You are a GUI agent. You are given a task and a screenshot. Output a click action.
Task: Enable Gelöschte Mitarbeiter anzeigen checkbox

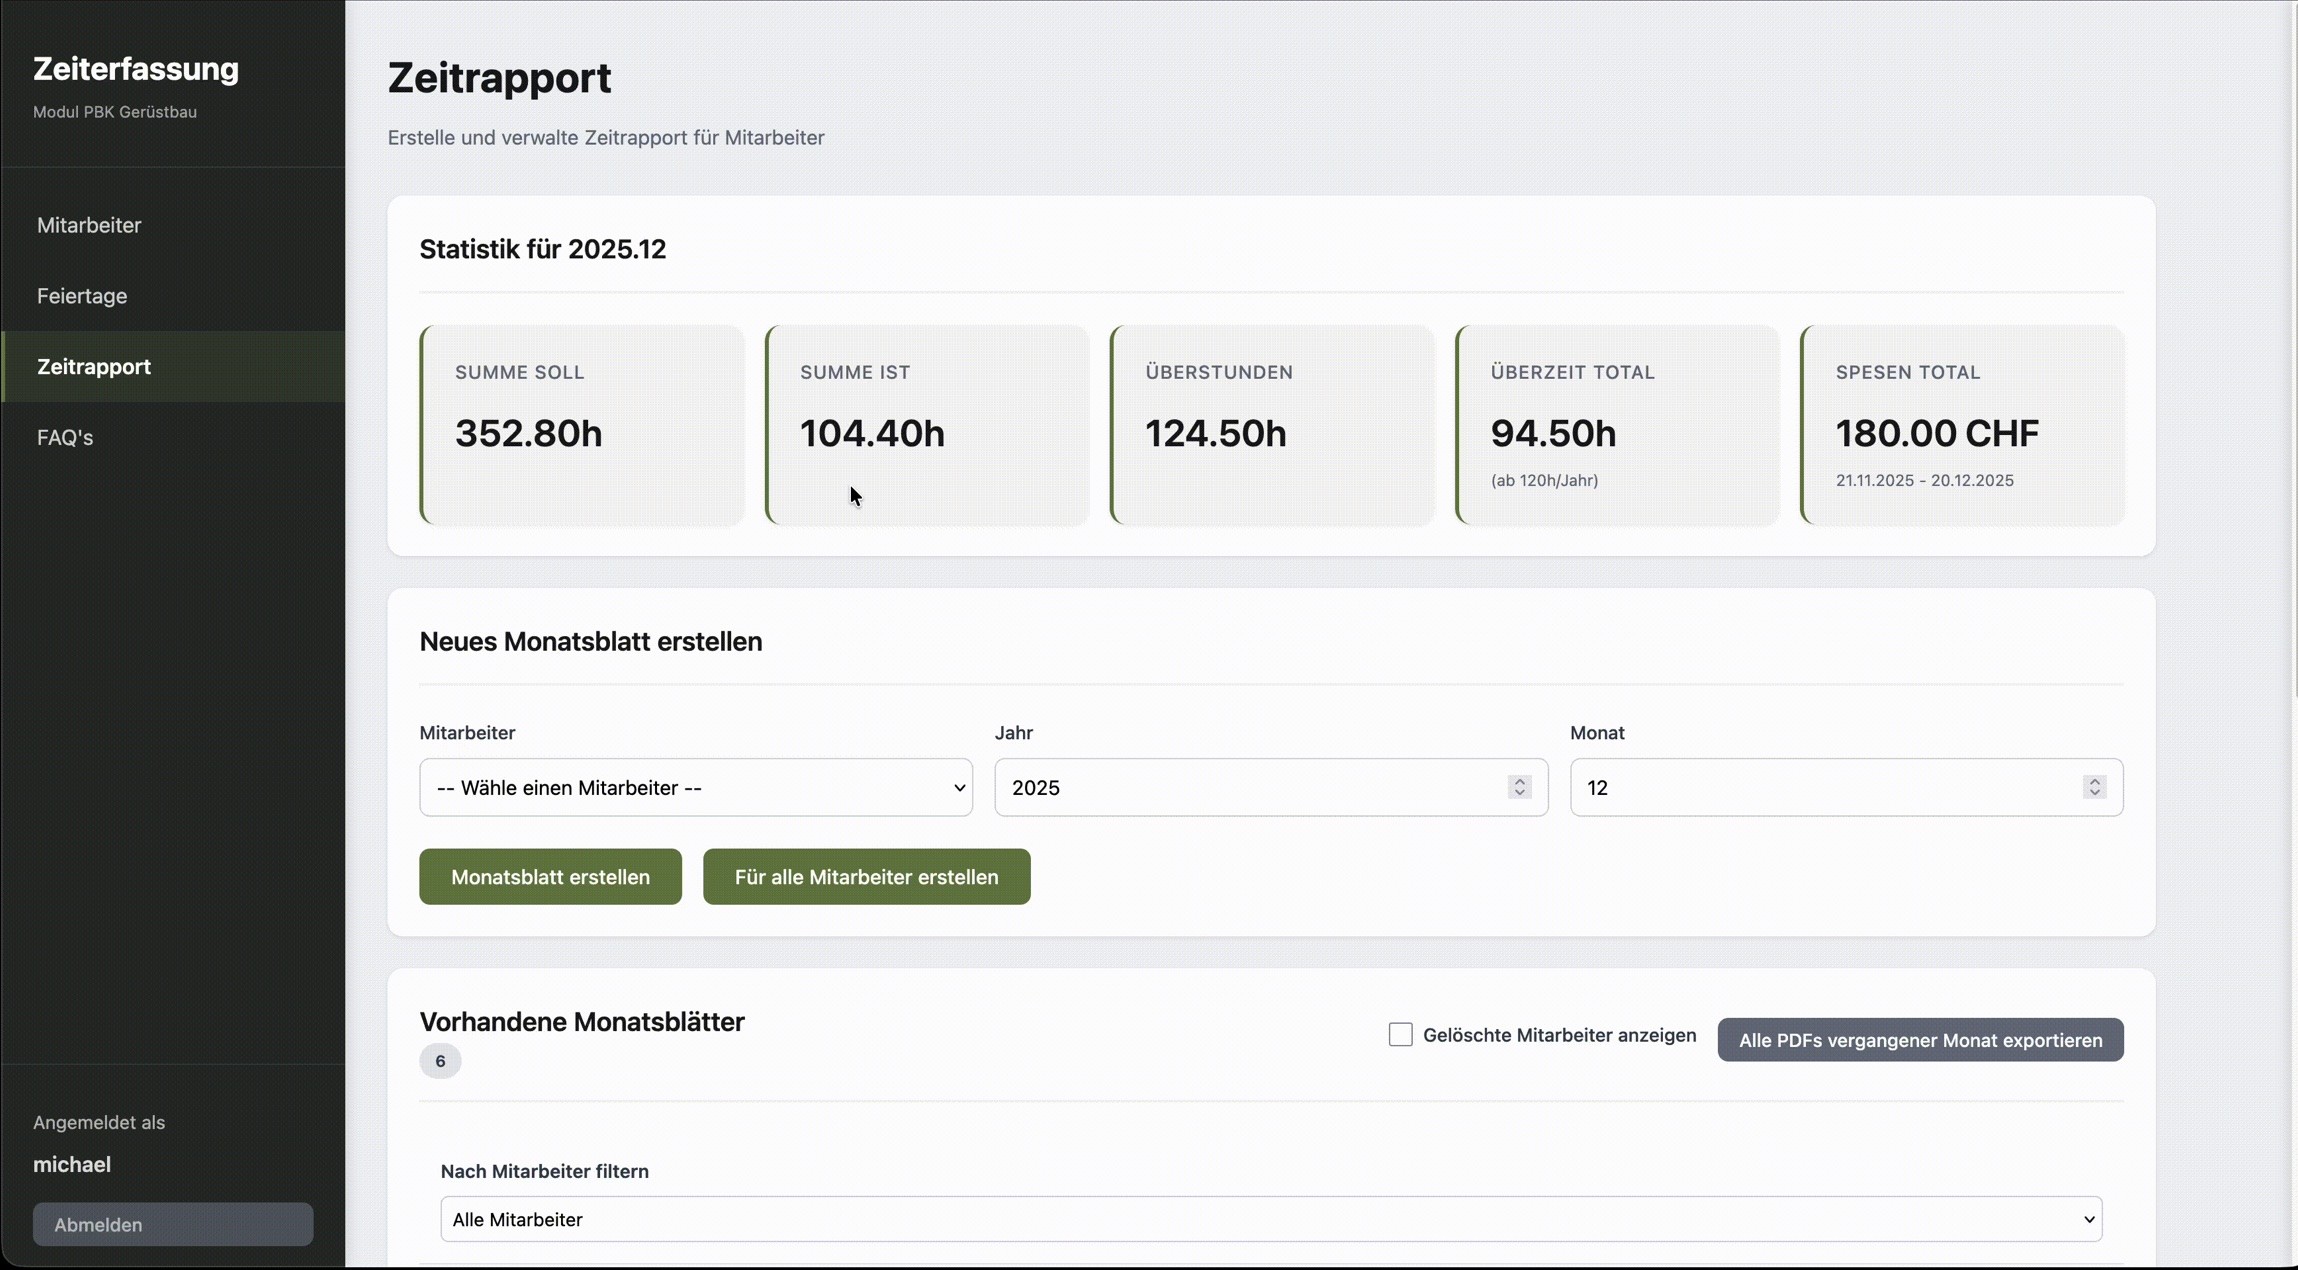[1400, 1034]
